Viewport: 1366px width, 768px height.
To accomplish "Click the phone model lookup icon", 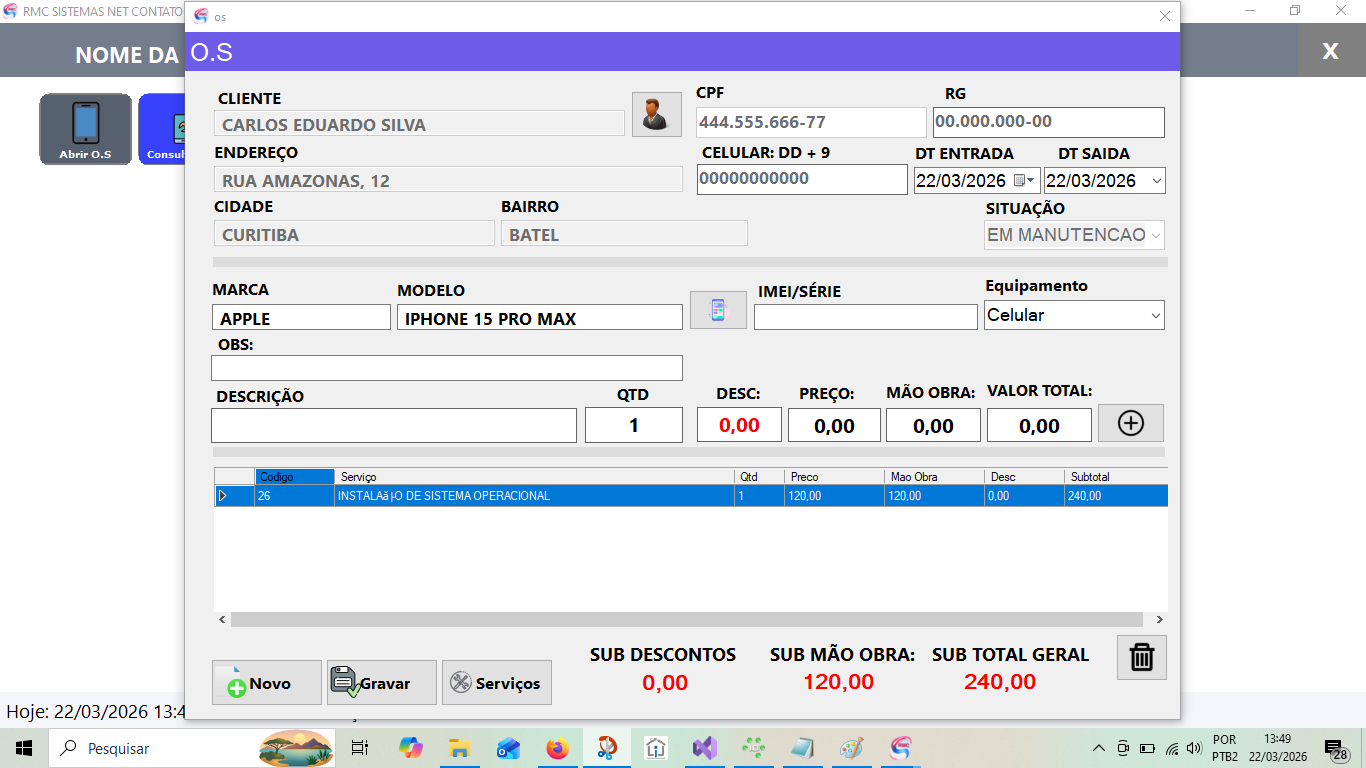I will (718, 310).
